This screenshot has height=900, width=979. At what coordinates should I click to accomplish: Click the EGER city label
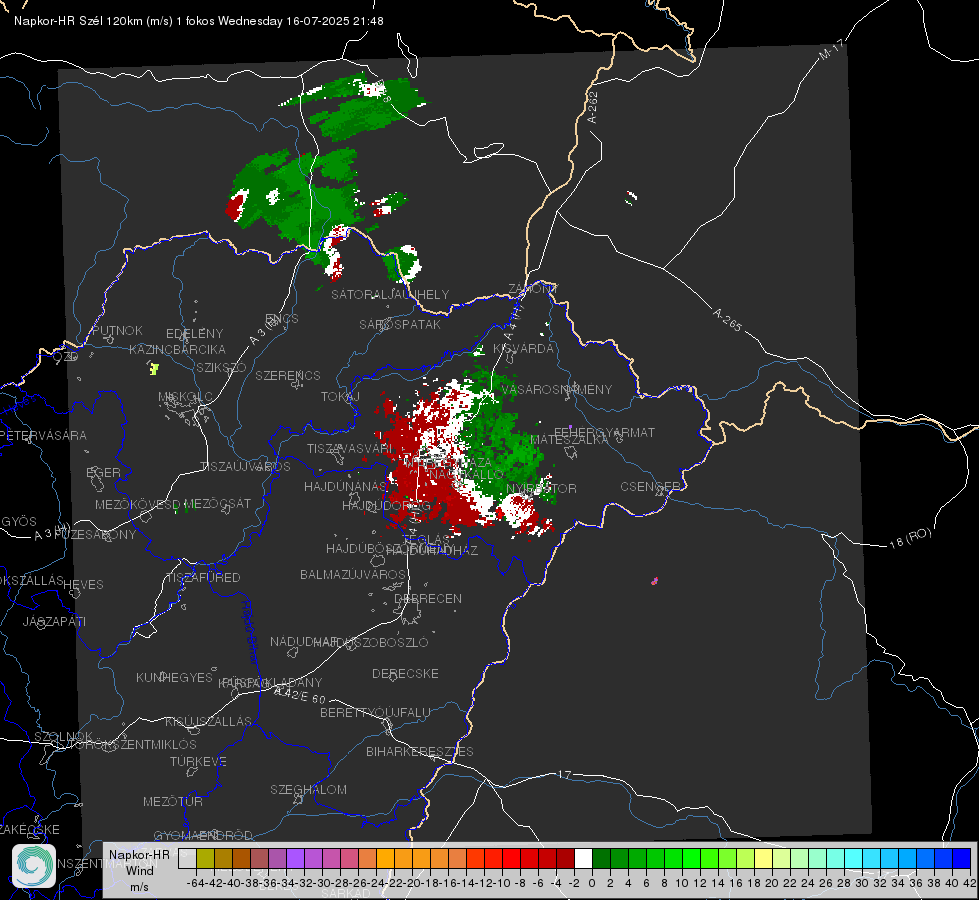[x=103, y=472]
